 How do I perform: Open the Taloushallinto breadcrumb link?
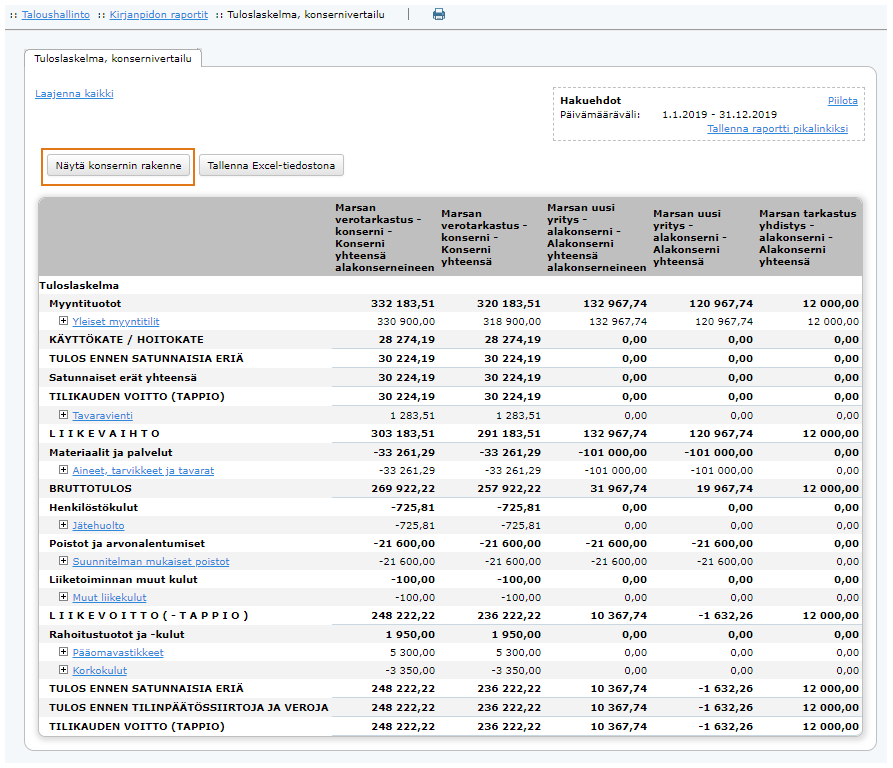pyautogui.click(x=54, y=15)
